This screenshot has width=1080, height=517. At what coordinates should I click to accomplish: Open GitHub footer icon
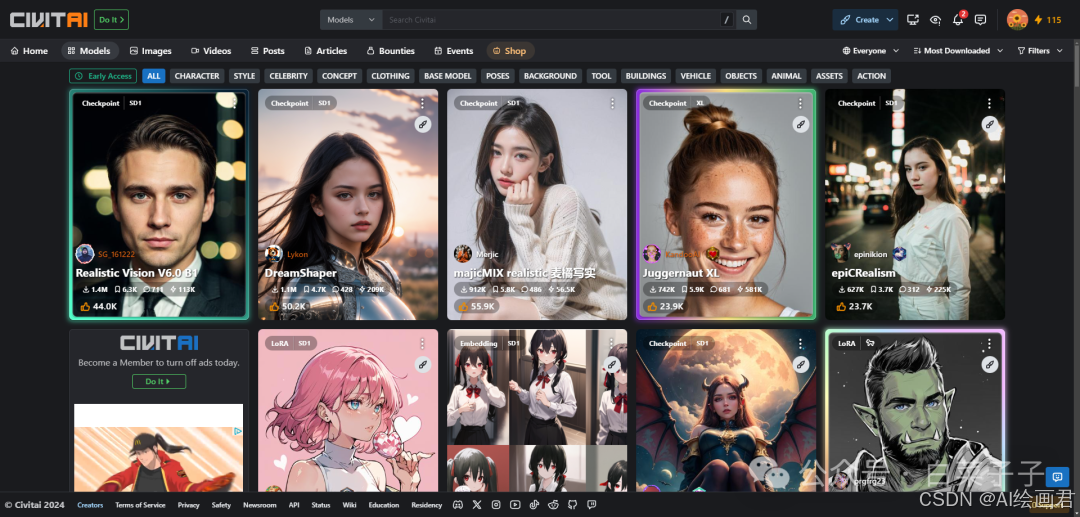[x=572, y=505]
